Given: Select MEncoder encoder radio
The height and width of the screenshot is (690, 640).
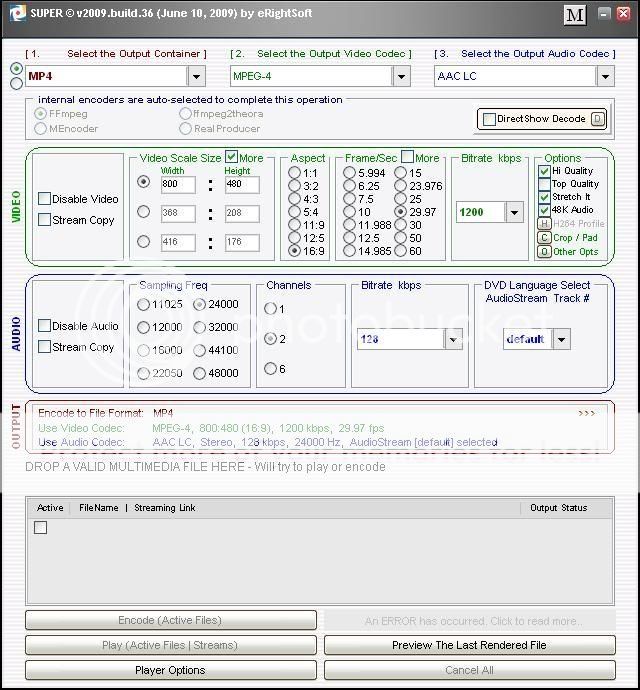Looking at the screenshot, I should [x=40, y=128].
